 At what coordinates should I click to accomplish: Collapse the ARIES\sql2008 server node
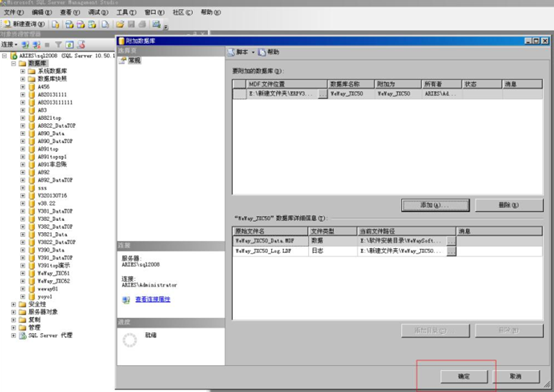coord(5,56)
